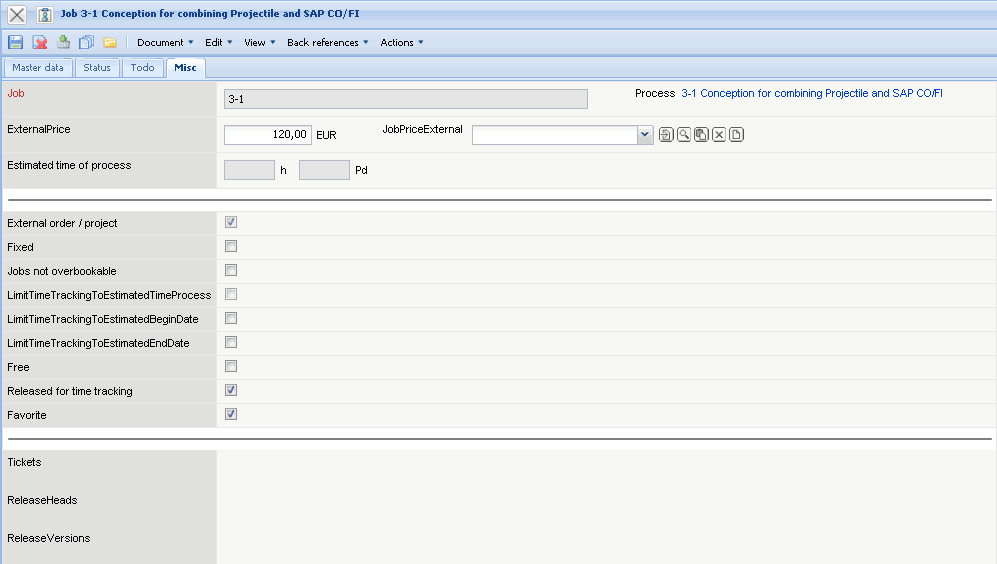The width and height of the screenshot is (997, 564).
Task: Click the ExternalPrice label
Action: tap(39, 129)
